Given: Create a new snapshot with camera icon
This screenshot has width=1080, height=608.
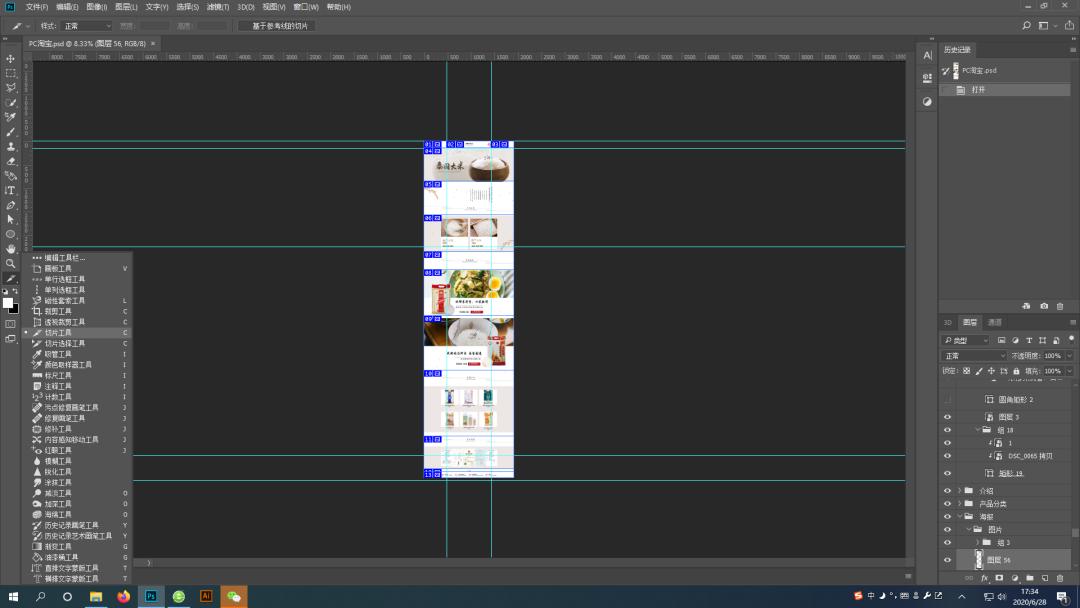Looking at the screenshot, I should (x=1044, y=306).
